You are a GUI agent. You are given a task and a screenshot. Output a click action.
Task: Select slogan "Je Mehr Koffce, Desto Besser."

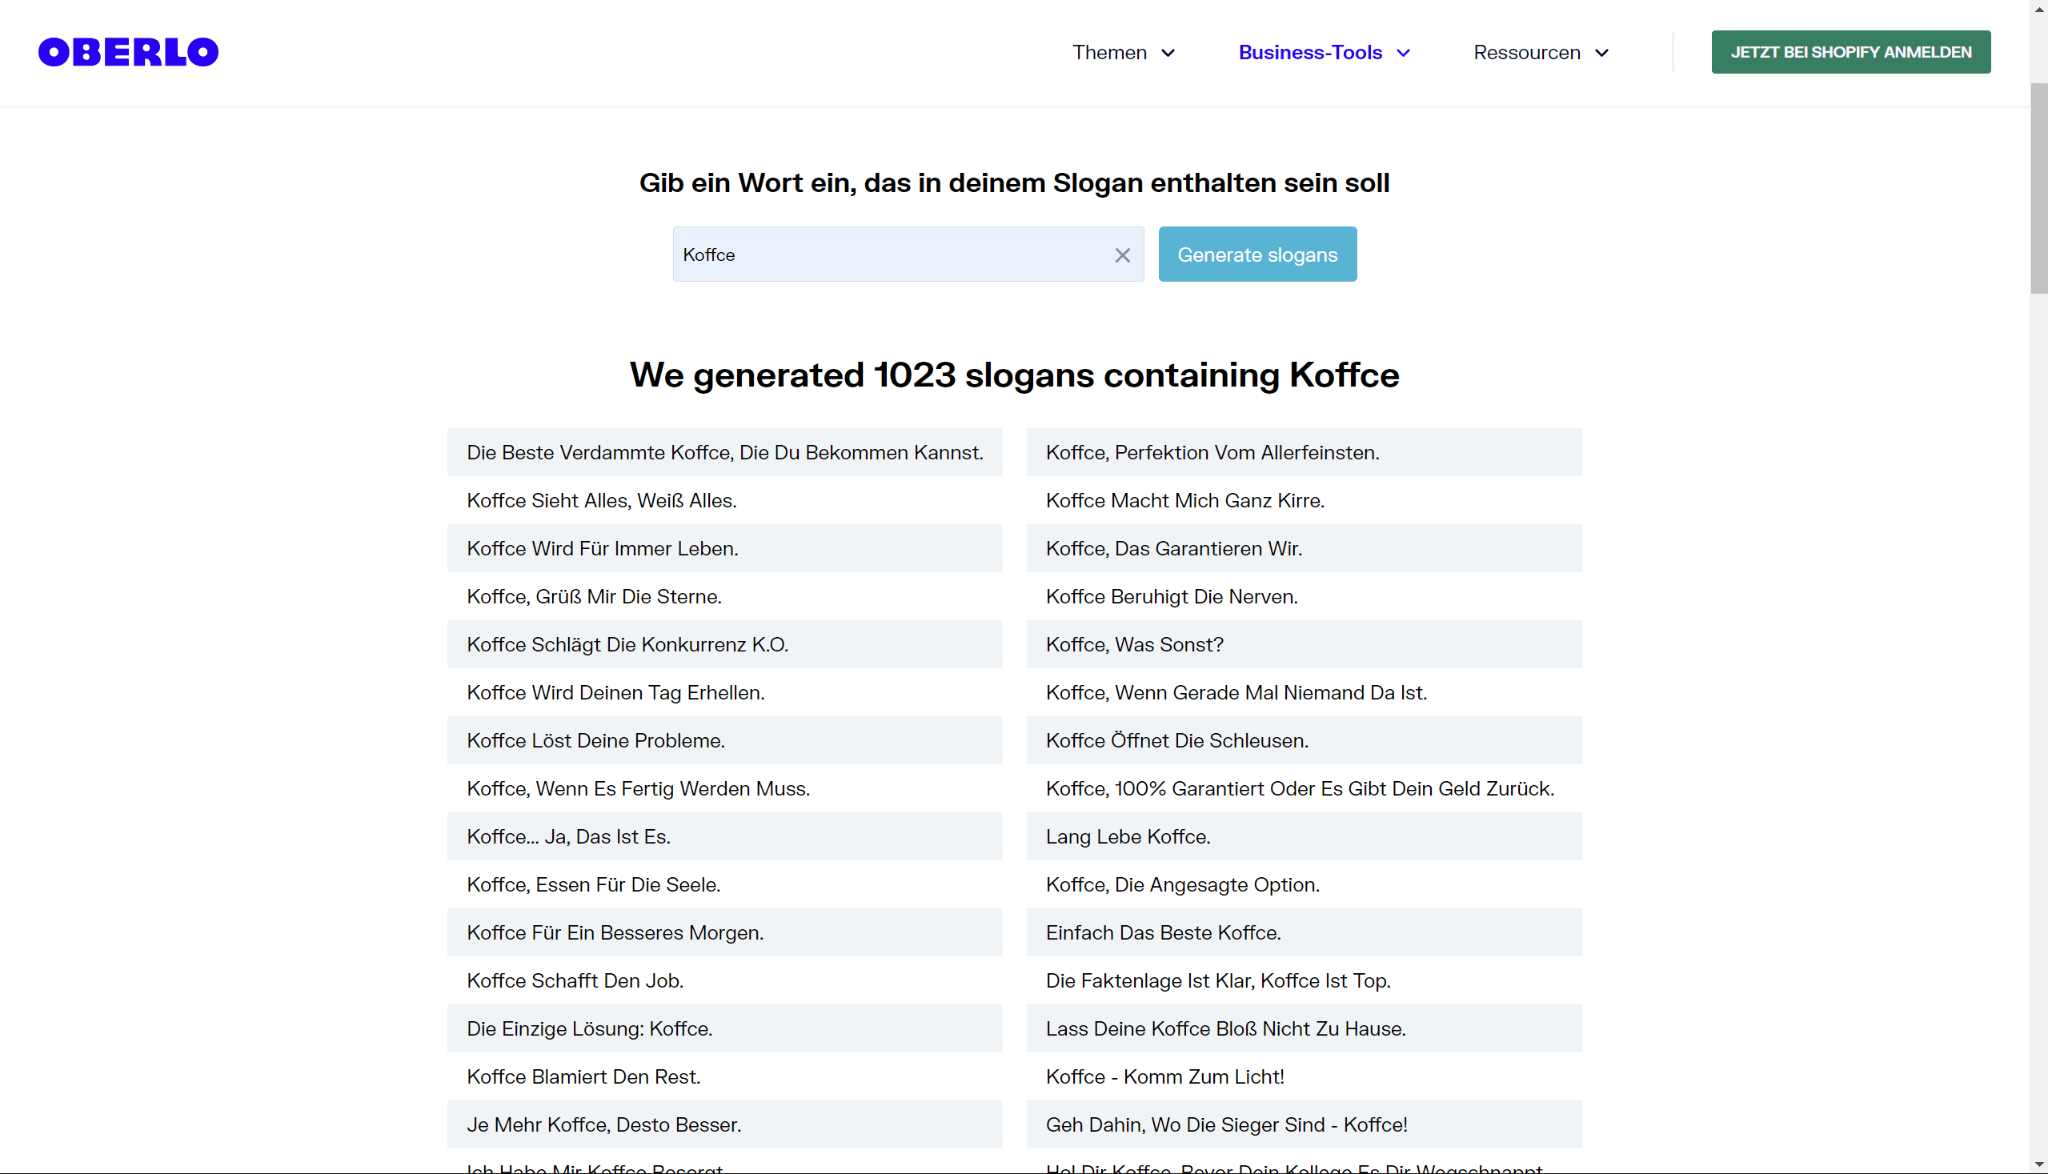[603, 1124]
